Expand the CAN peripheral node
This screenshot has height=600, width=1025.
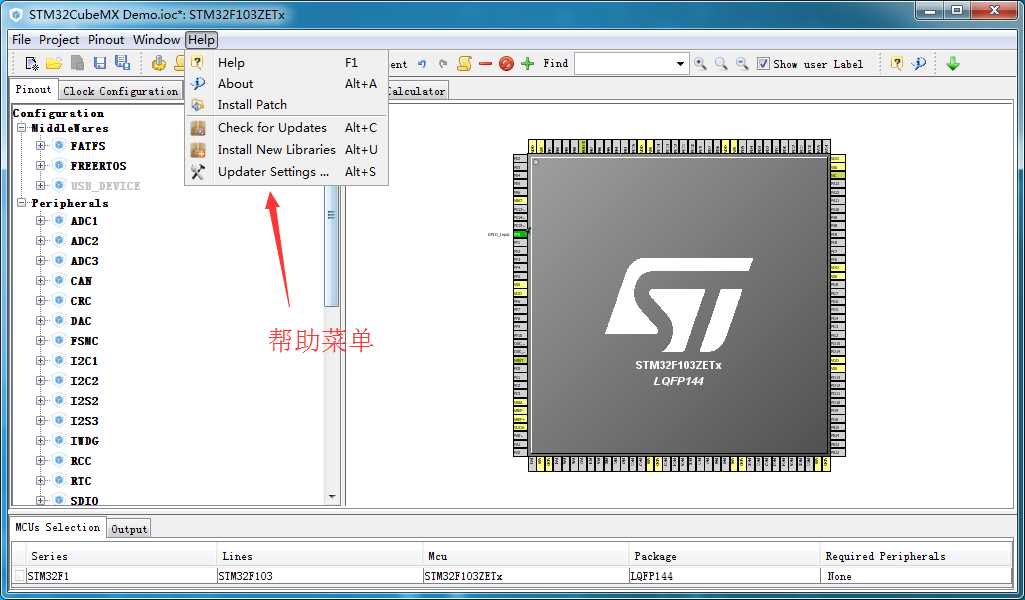(41, 280)
